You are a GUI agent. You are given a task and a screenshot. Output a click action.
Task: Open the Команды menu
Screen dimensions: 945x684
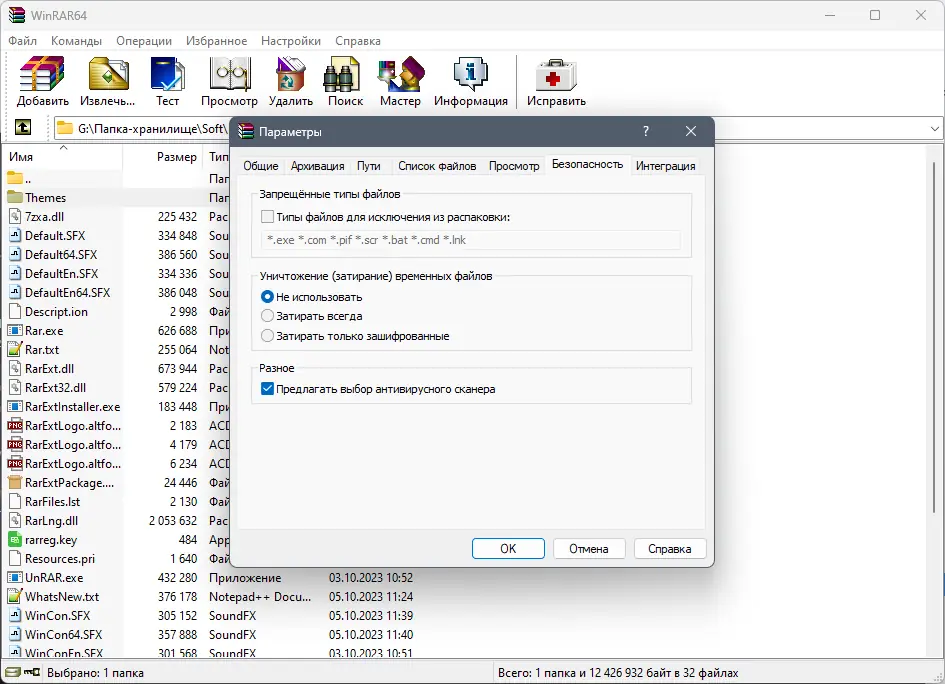tap(76, 40)
